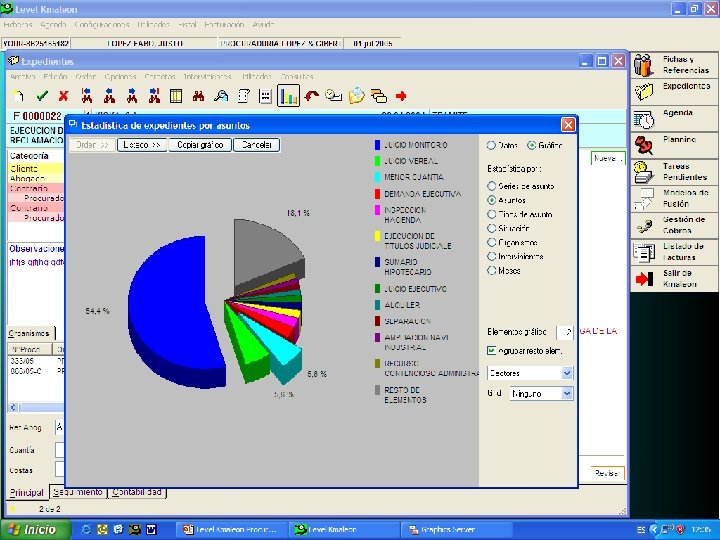Toggle the Agrupar resto elem. checkbox
The height and width of the screenshot is (540, 720).
[x=491, y=351]
